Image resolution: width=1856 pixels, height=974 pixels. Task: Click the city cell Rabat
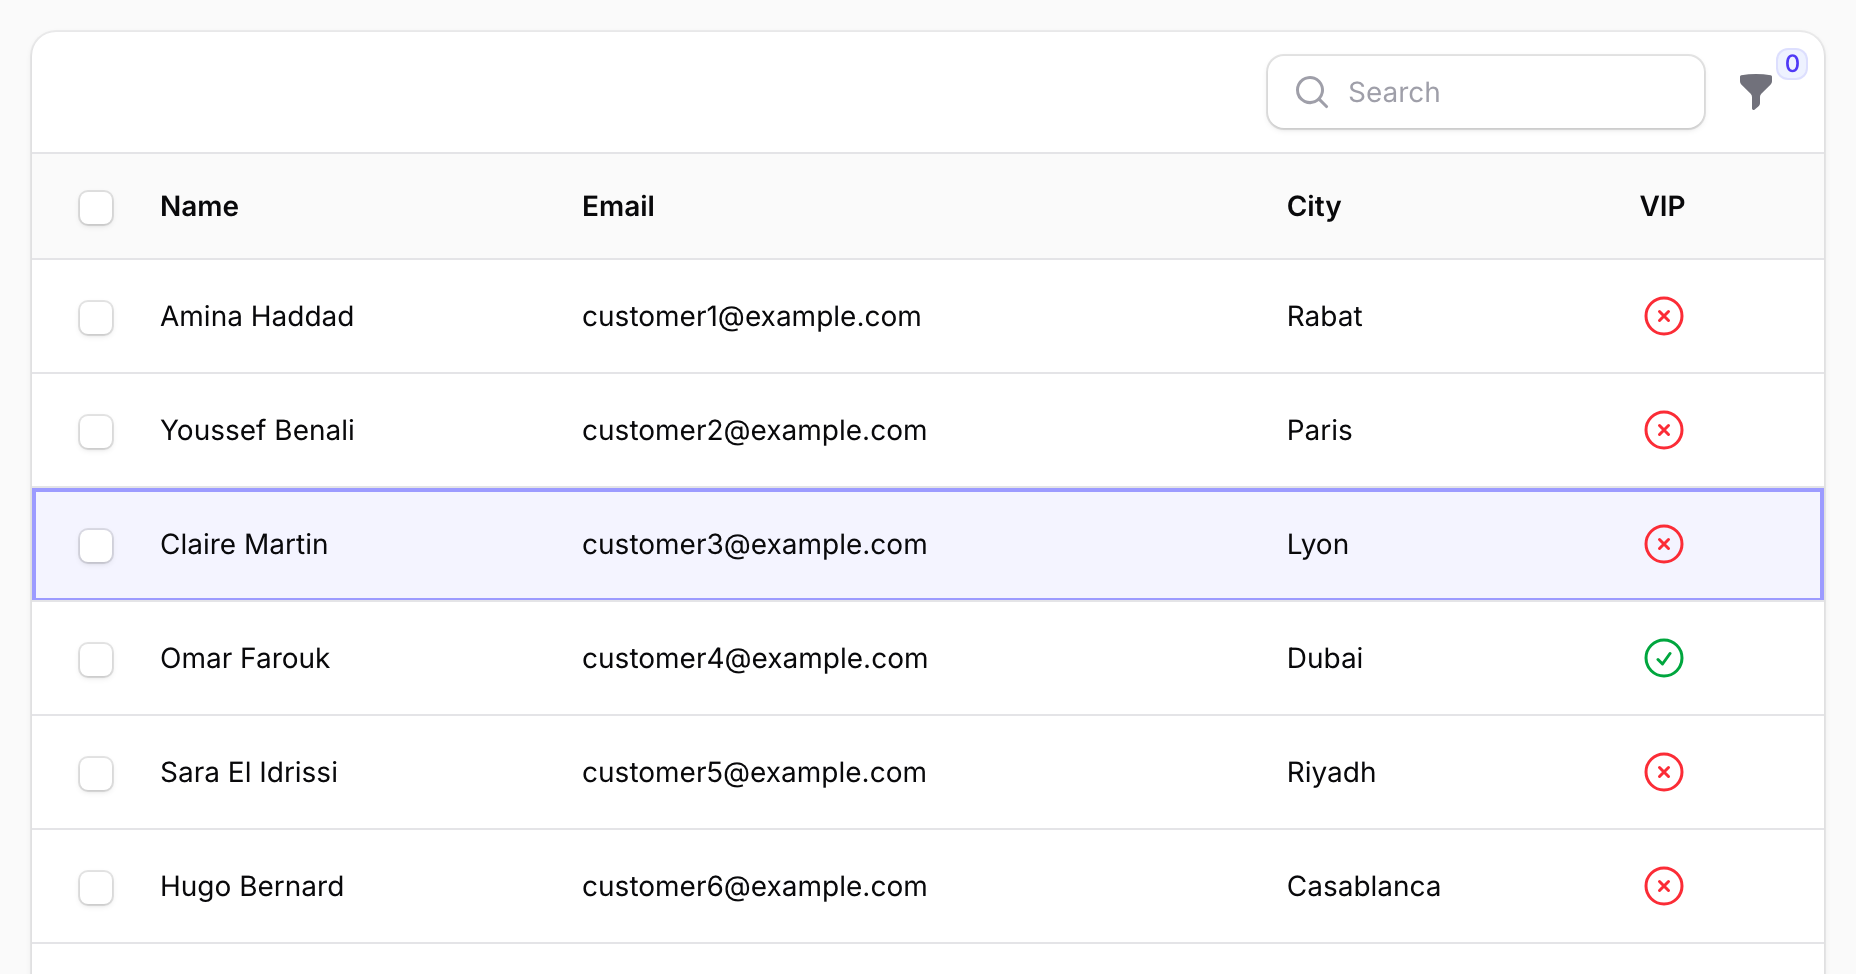(x=1324, y=316)
